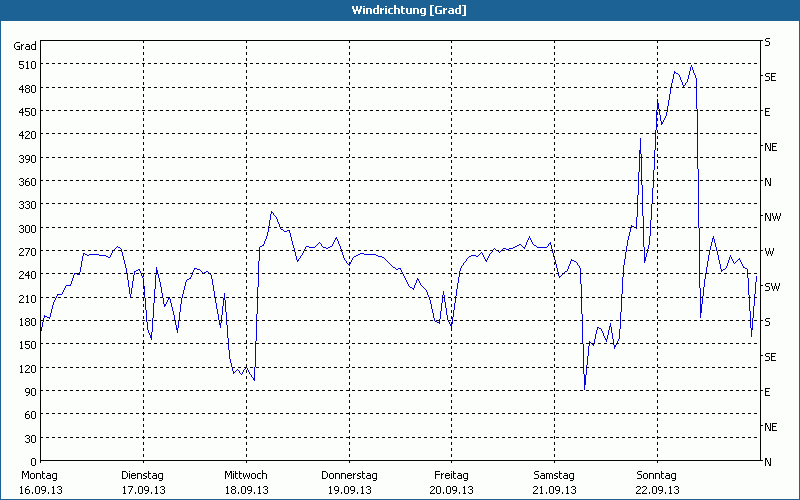Click the 420 left axis label

coord(28,135)
